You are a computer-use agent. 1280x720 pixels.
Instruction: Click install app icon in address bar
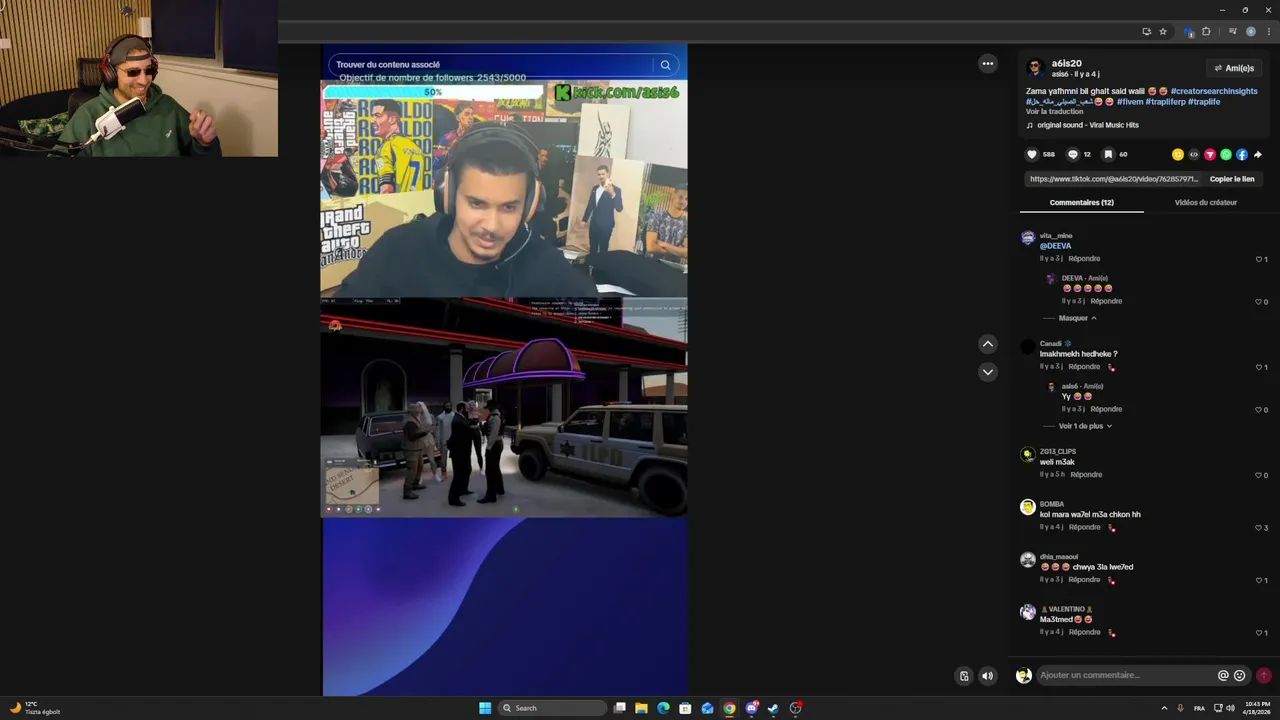click(x=1147, y=32)
